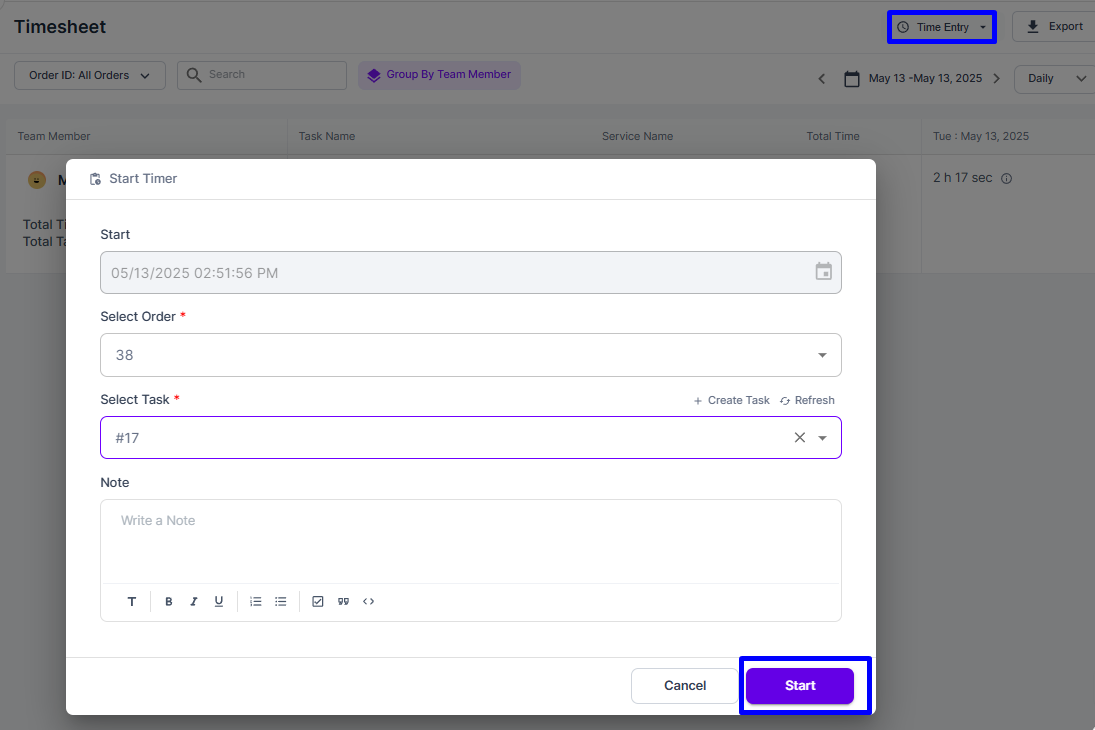The image size is (1095, 730).
Task: Click the Bold formatting icon
Action: (x=169, y=602)
